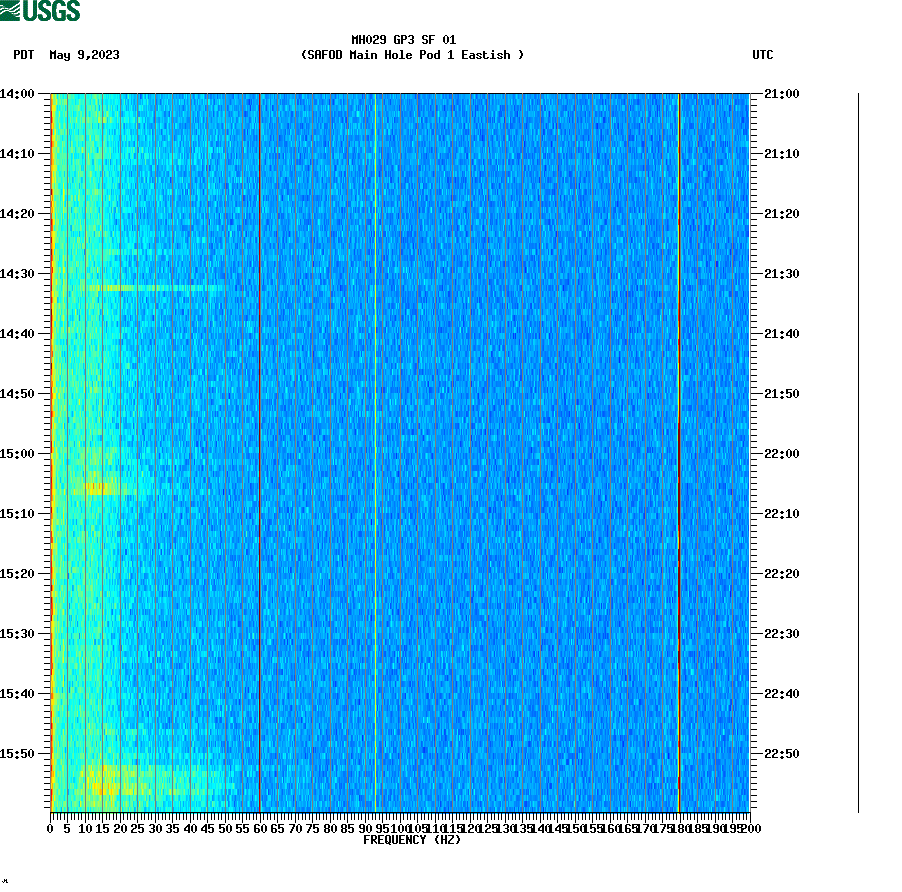The width and height of the screenshot is (902, 892).
Task: Click the FREQUENCY (HZ) axis label
Action: 412,841
